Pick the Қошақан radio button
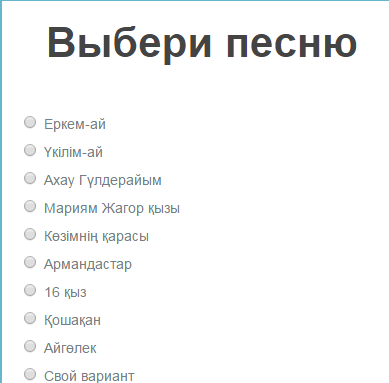The image size is (389, 383). click(30, 318)
